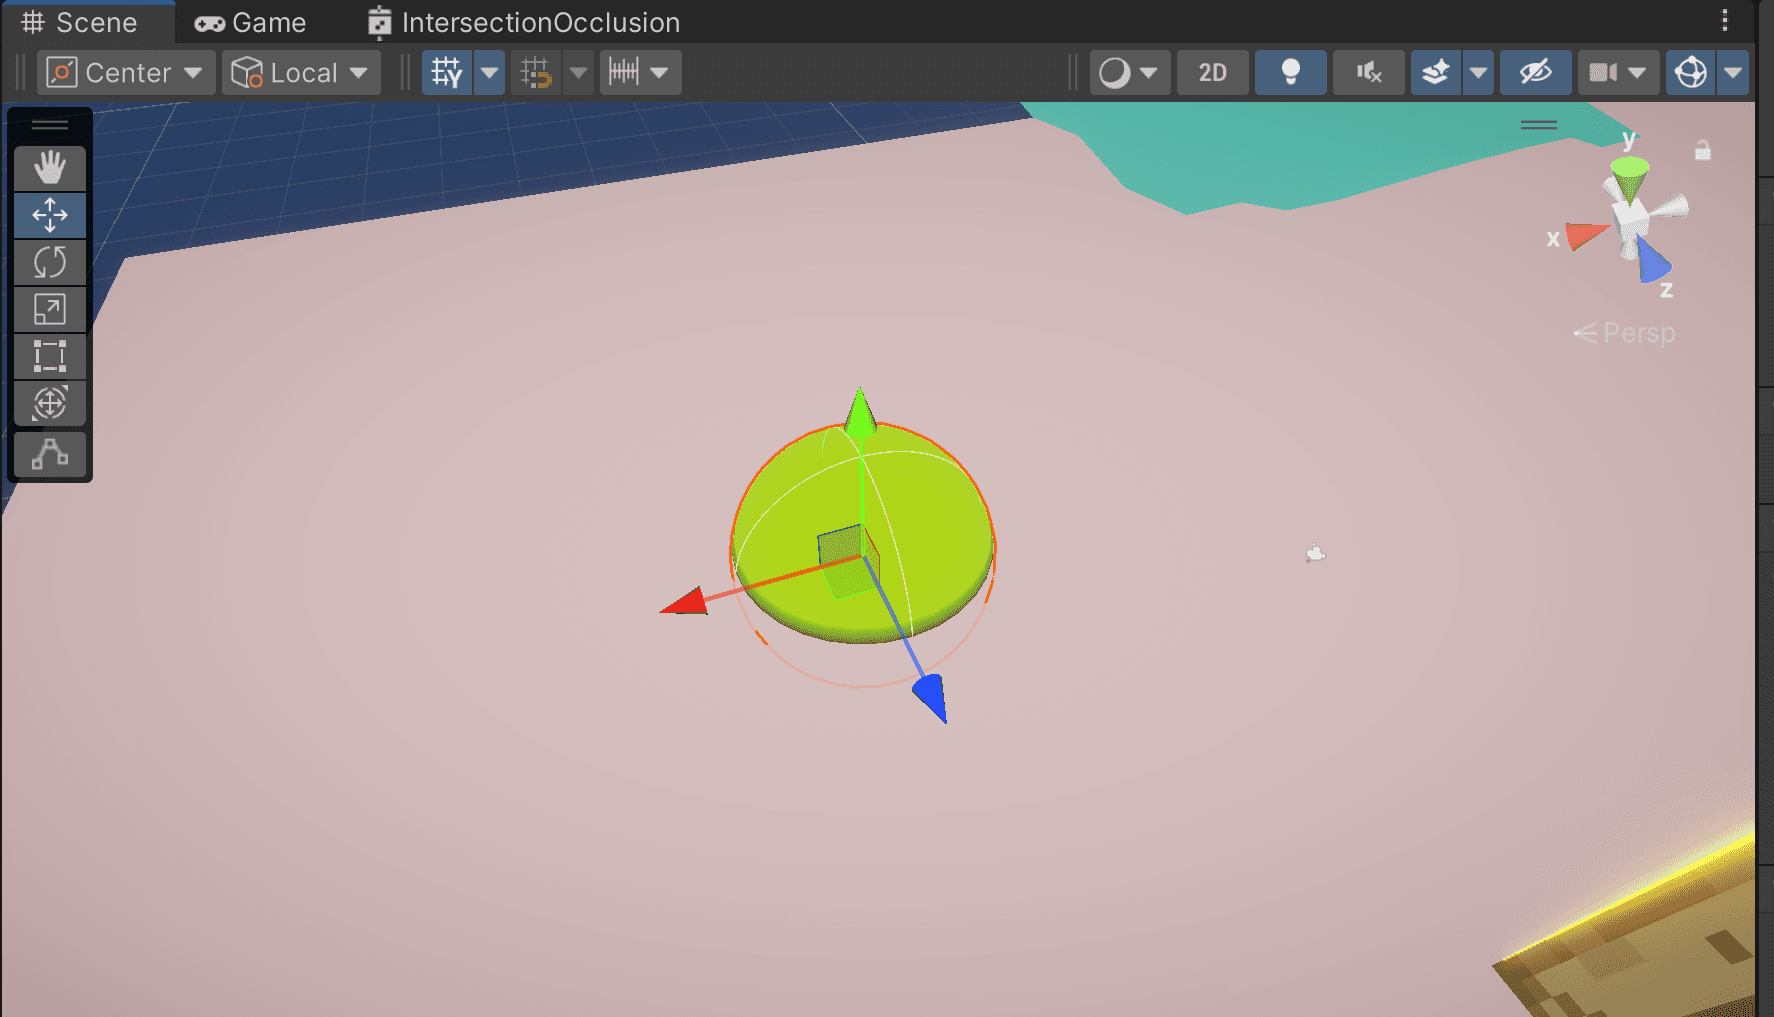Expand the scene effects options arrow
Image resolution: width=1774 pixels, height=1017 pixels.
pos(1478,73)
